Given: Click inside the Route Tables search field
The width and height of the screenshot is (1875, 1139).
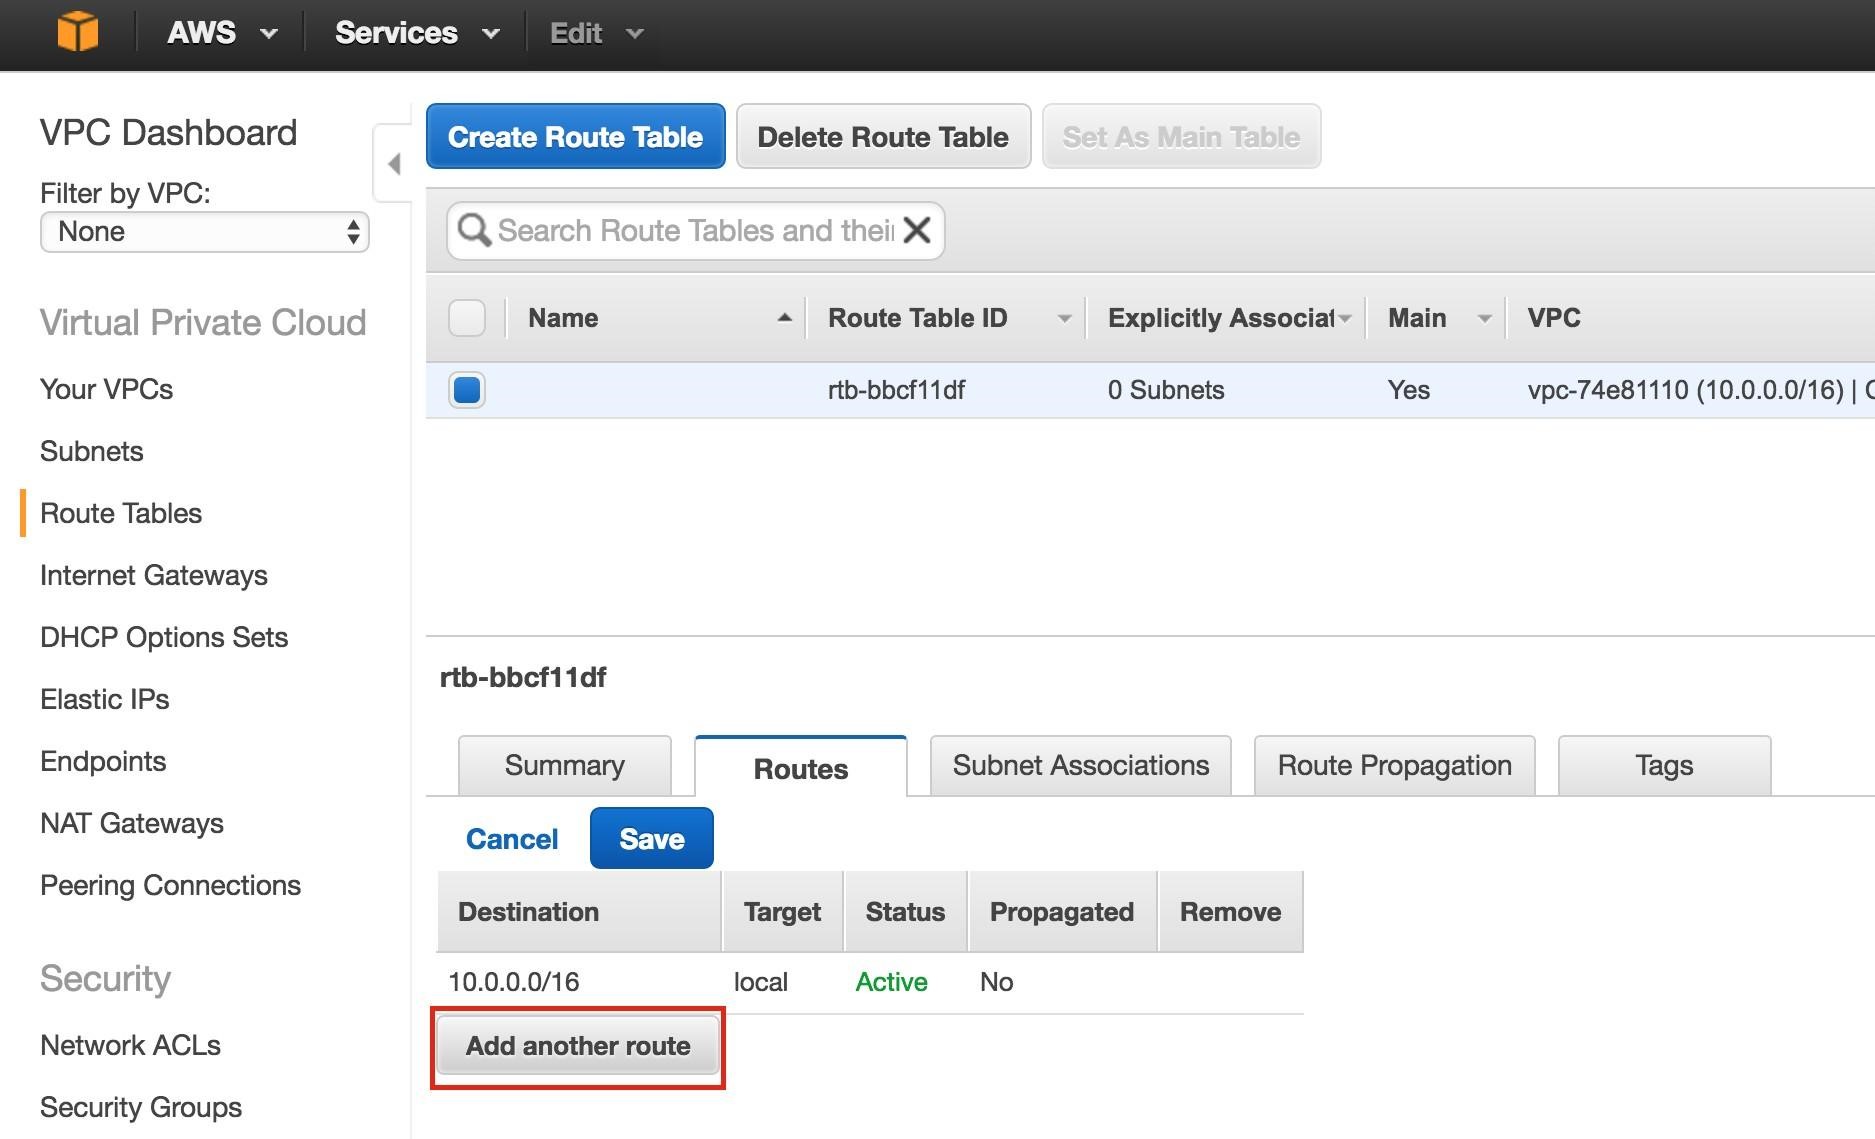Looking at the screenshot, I should (690, 230).
